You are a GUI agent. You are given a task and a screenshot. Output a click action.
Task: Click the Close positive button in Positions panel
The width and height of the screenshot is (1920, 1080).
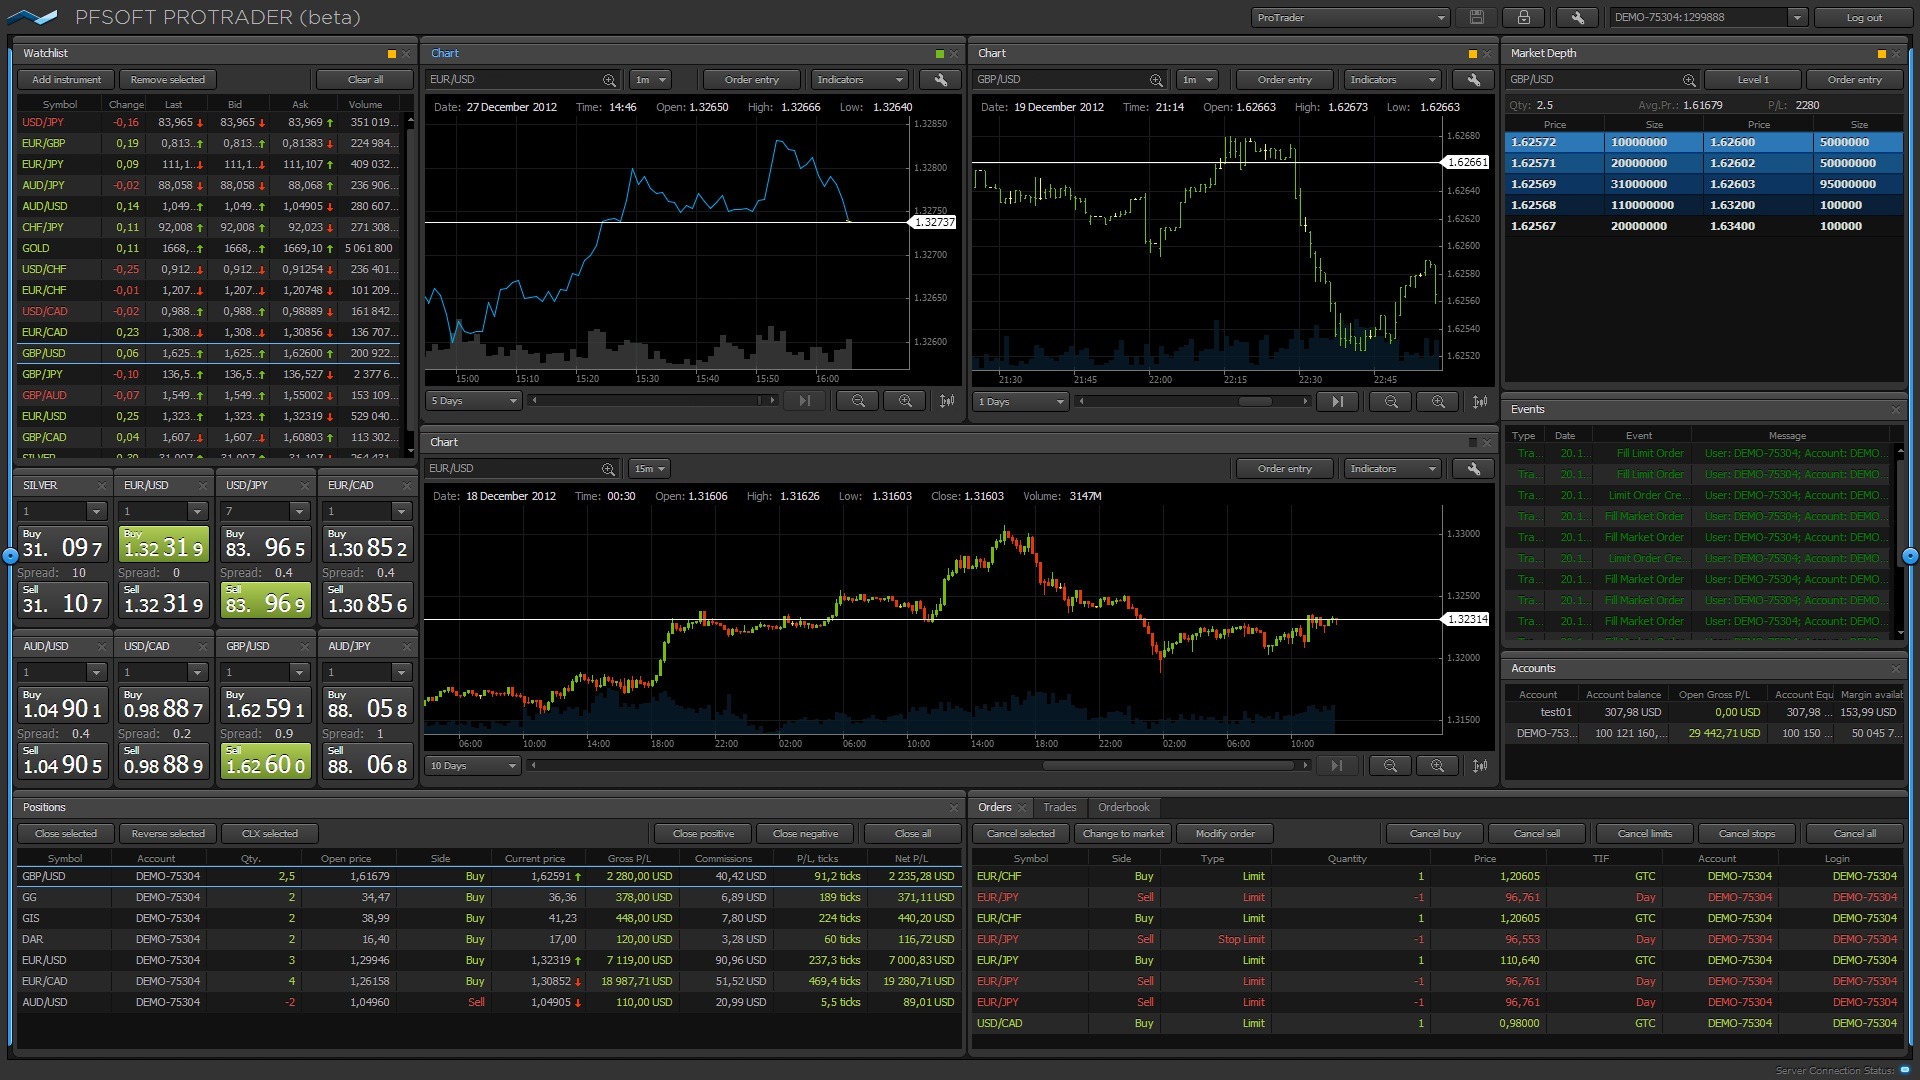click(x=703, y=832)
